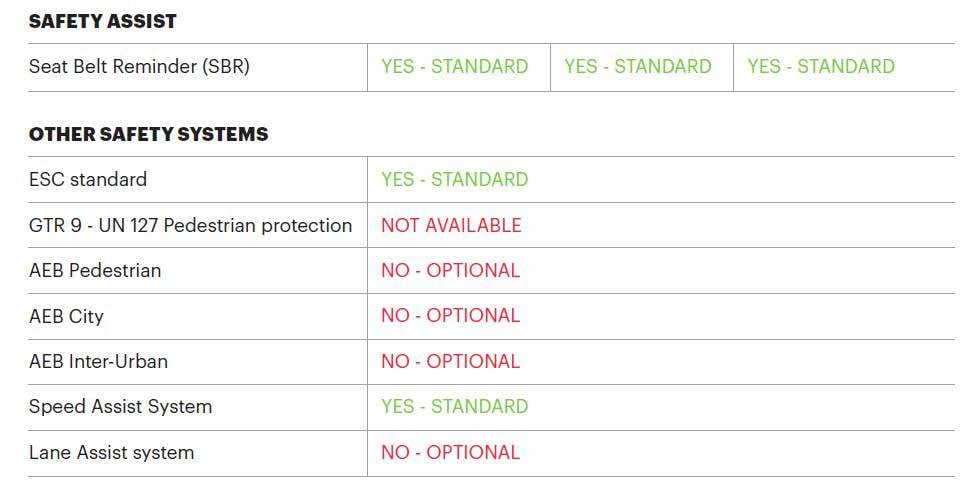
Task: Click NO - OPTIONAL beside AEB Pedestrian
Action: click(x=450, y=271)
